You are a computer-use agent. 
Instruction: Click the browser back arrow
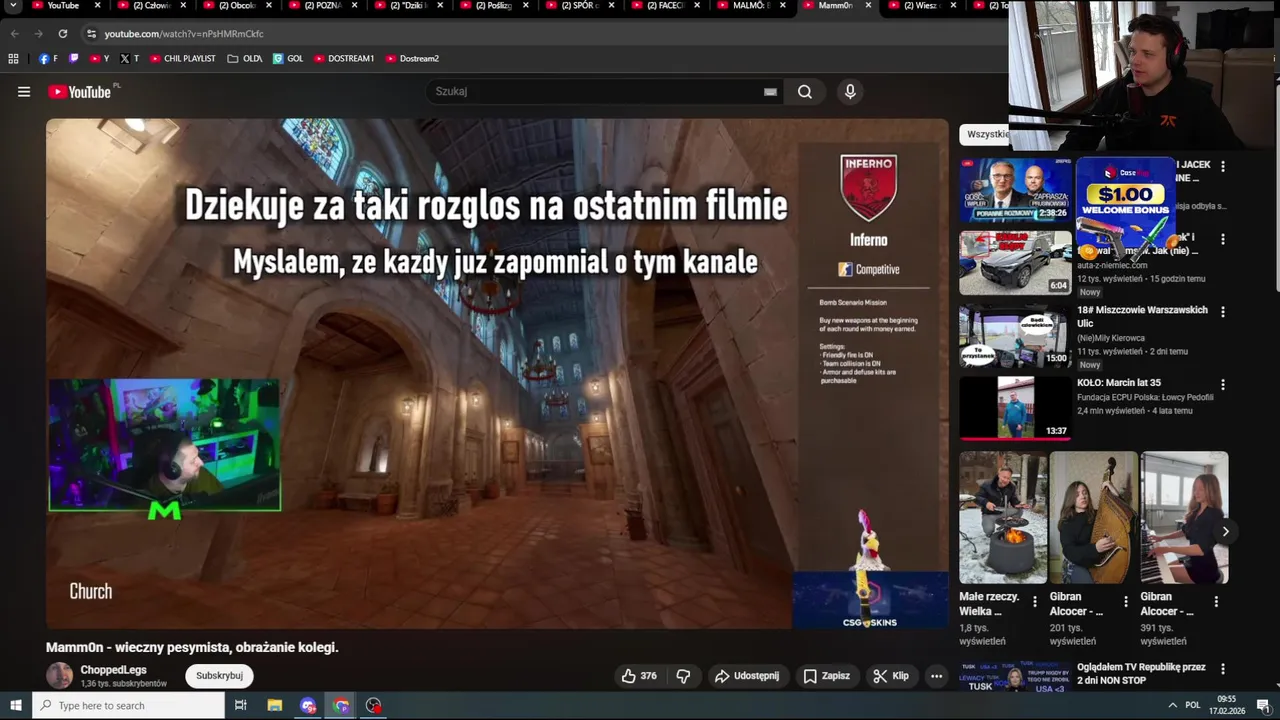14,34
